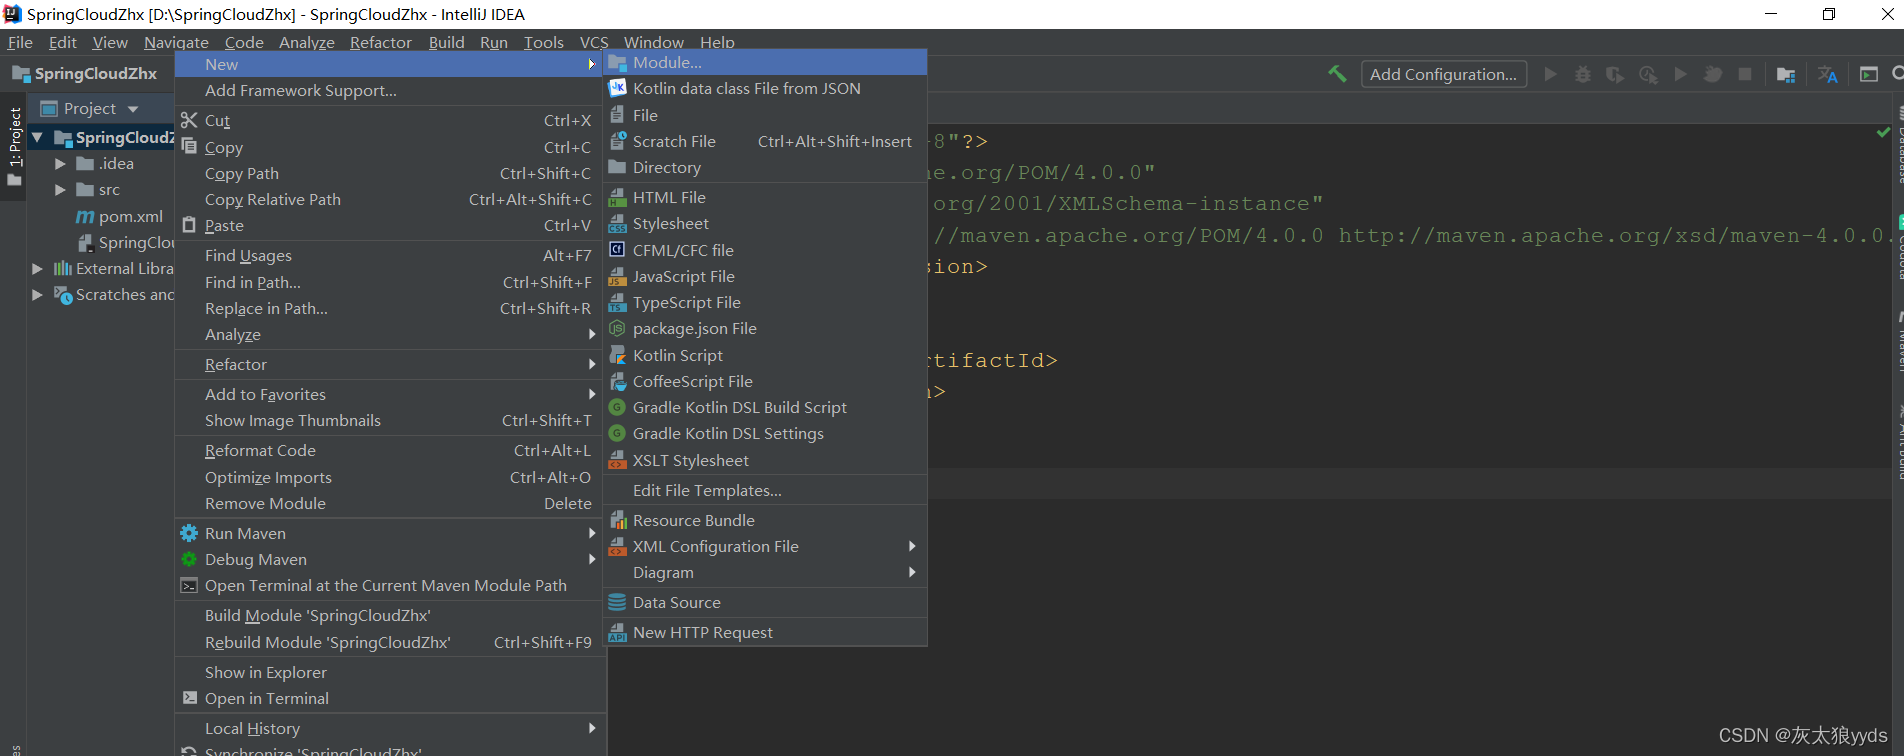Open the Navigate menu
The width and height of the screenshot is (1904, 756).
point(176,42)
